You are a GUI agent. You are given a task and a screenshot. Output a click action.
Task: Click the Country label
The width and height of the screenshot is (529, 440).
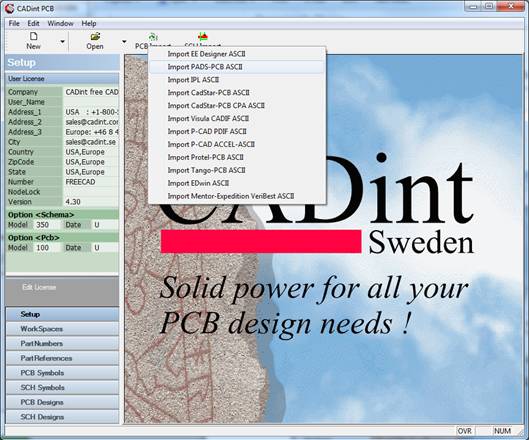[x=21, y=152]
